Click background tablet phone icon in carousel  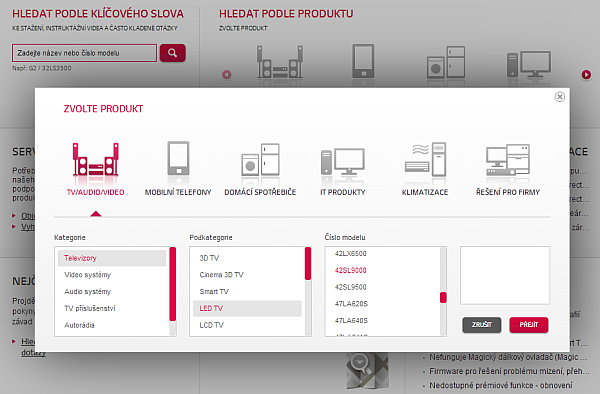tap(363, 61)
